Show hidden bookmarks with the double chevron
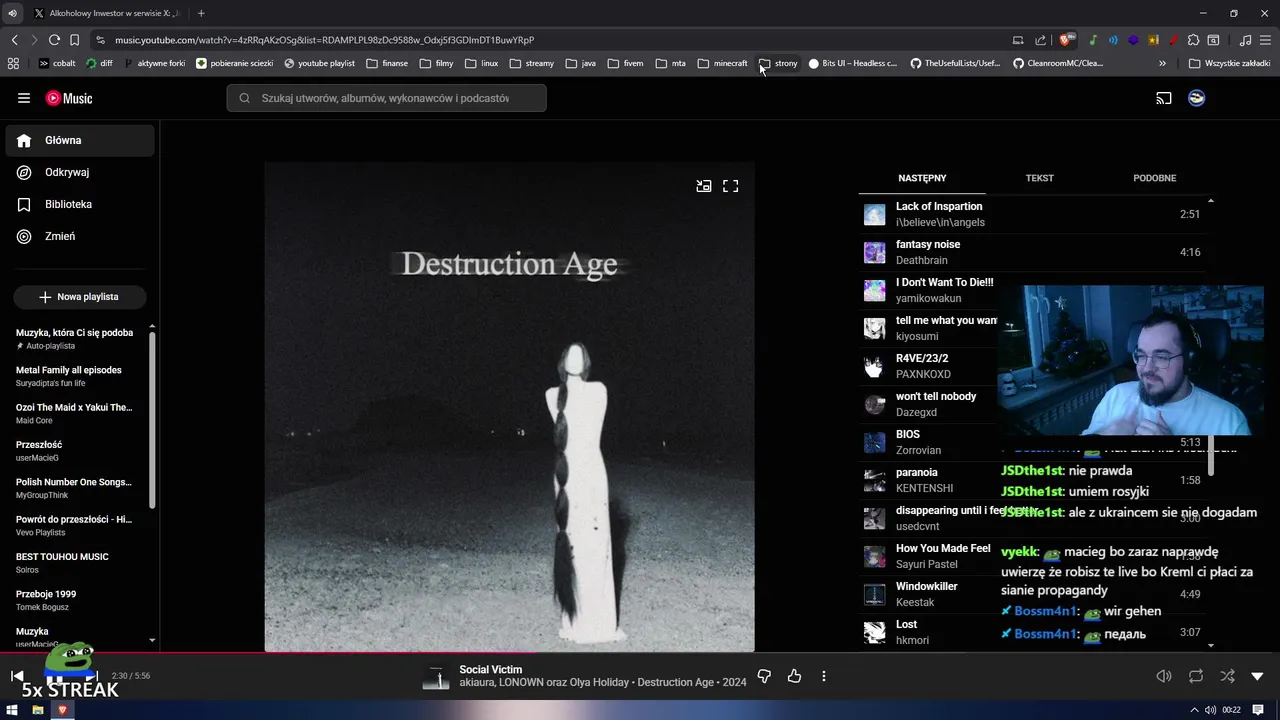This screenshot has height=720, width=1280. (x=1162, y=63)
